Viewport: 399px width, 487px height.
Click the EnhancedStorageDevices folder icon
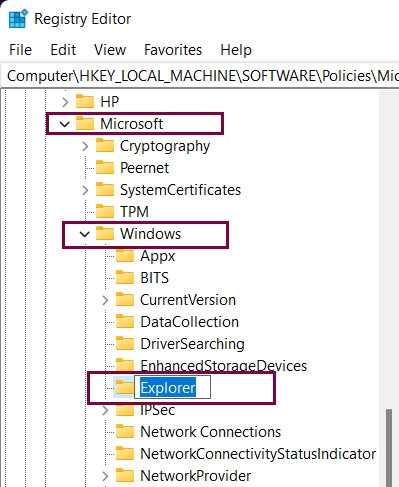pyautogui.click(x=125, y=365)
